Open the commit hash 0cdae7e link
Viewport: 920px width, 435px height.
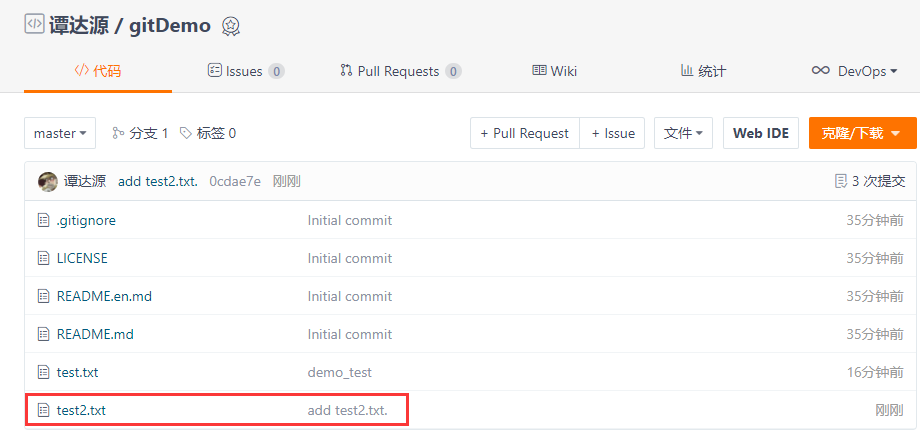pos(235,181)
